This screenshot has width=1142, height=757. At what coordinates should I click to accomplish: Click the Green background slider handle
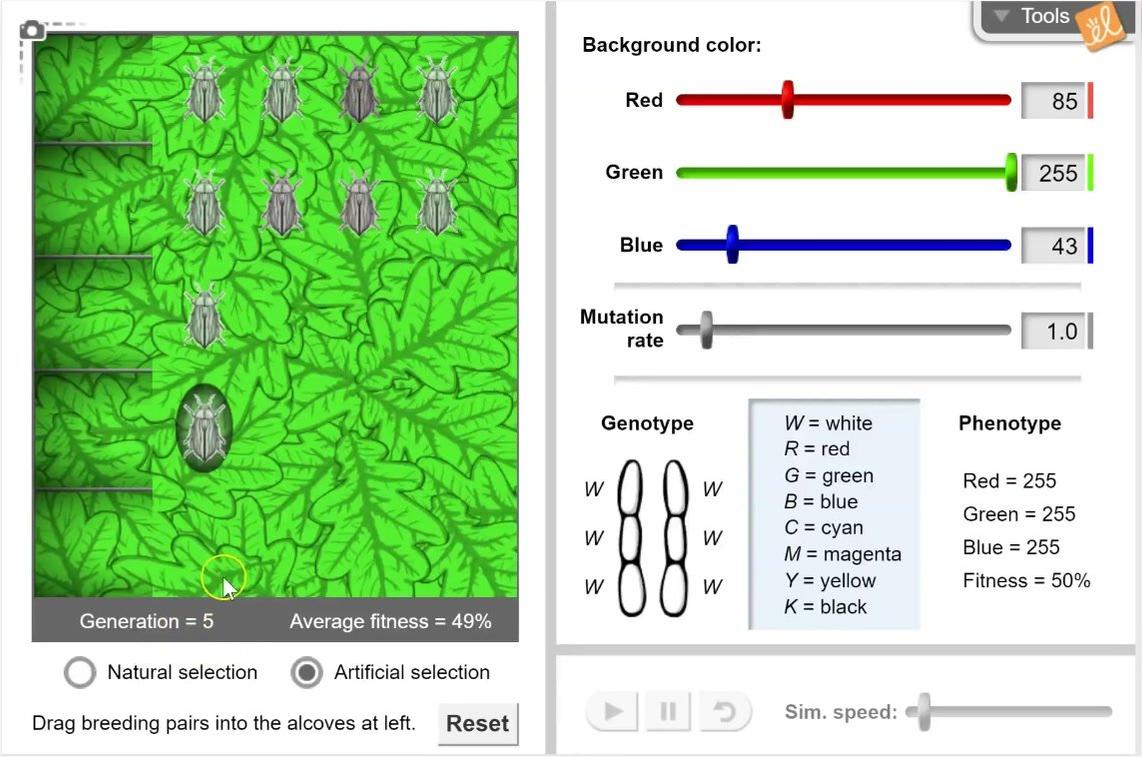click(x=1011, y=173)
